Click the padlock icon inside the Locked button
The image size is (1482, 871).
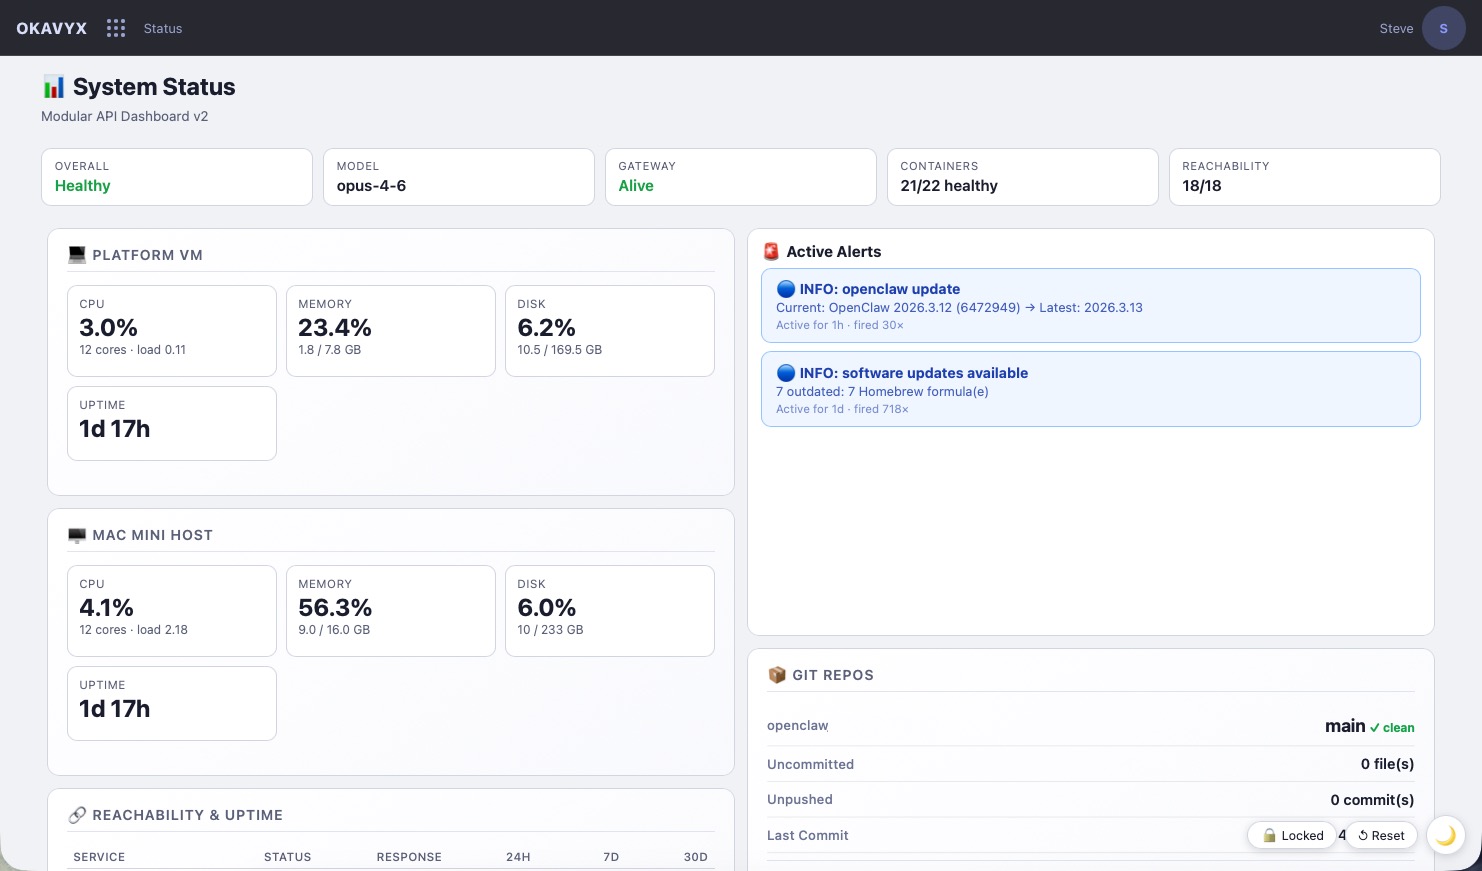coord(1268,835)
